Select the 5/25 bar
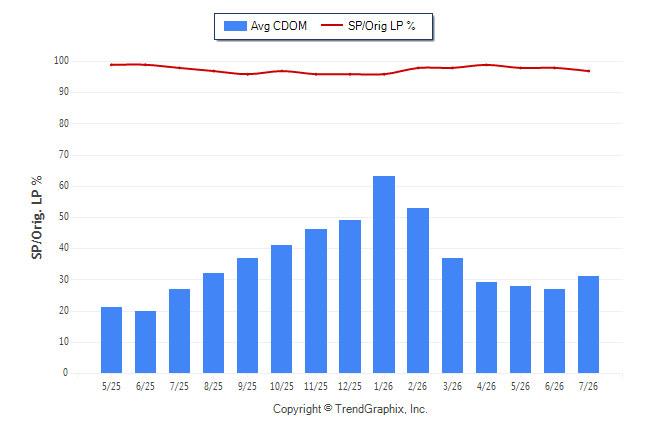The height and width of the screenshot is (434, 646). coord(111,340)
